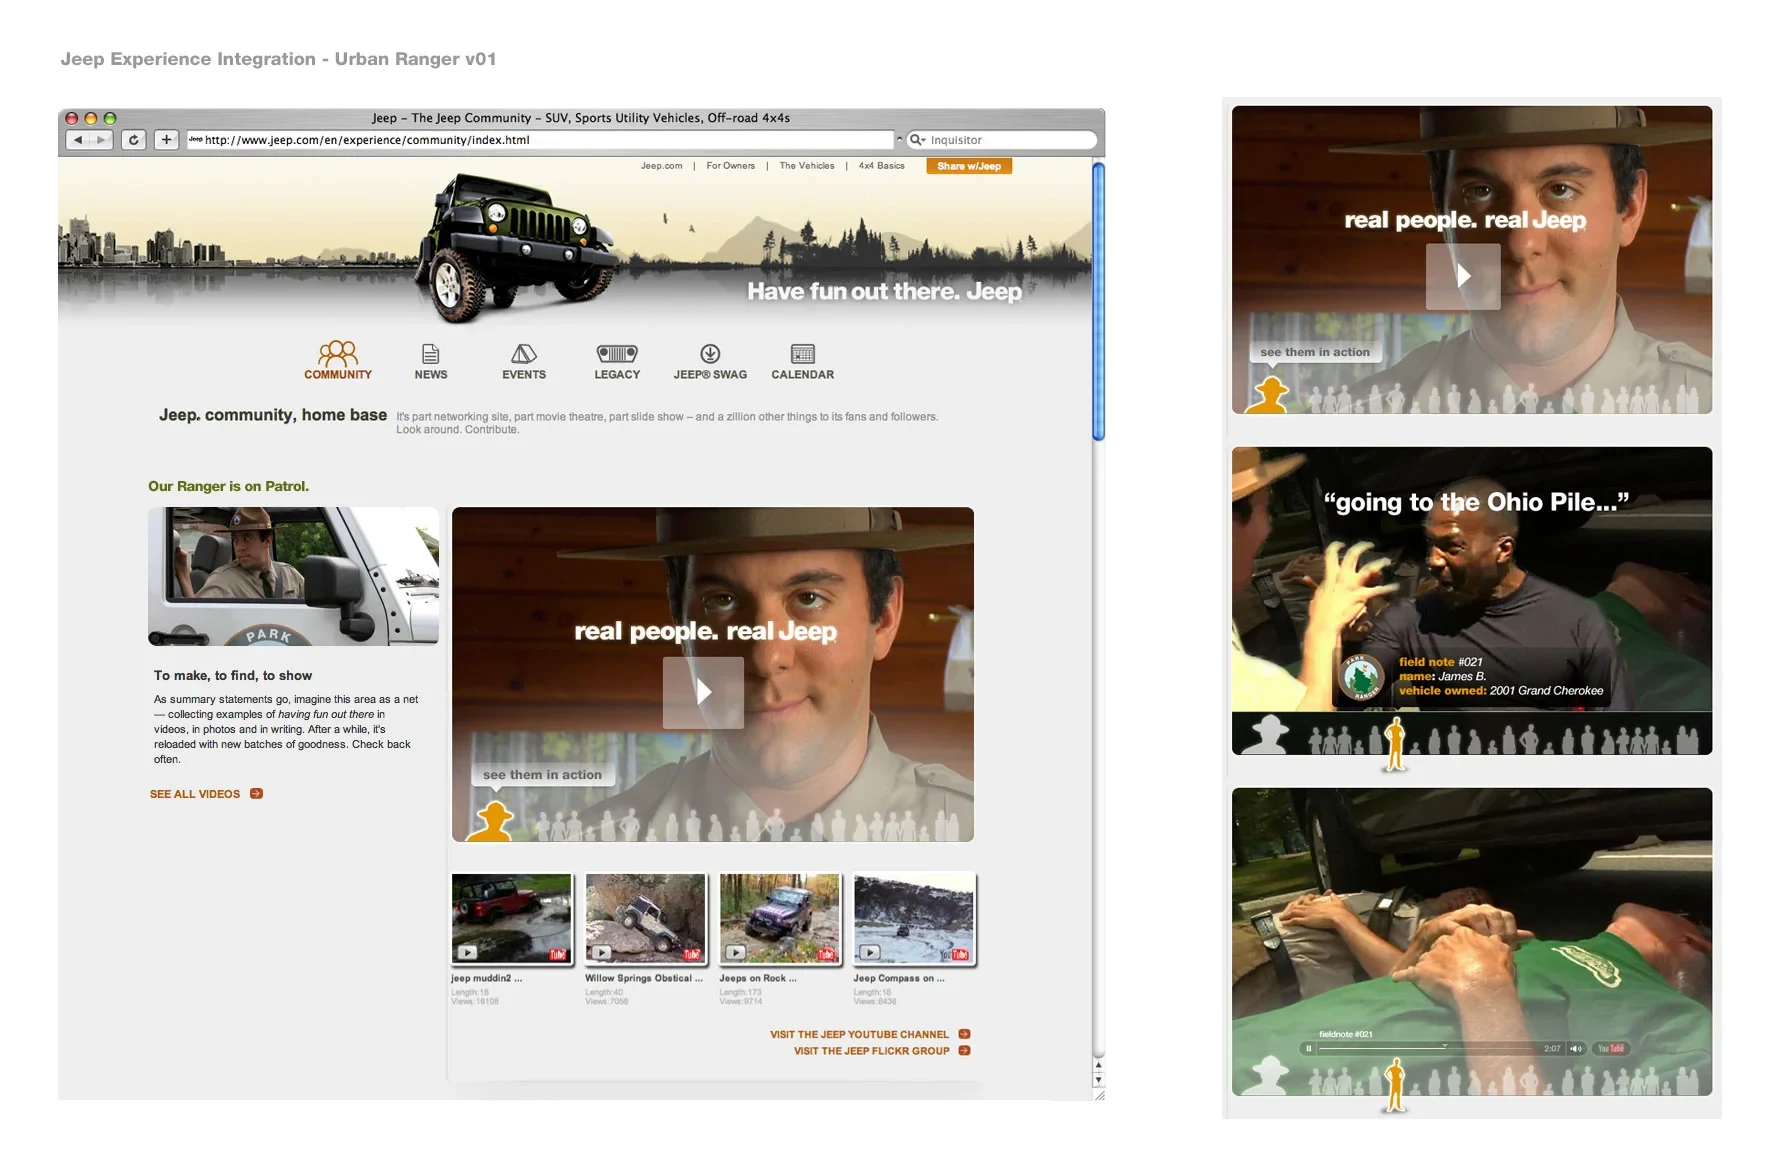Play the main real people video
Screen dimensions: 1782x1150
pyautogui.click(x=703, y=692)
